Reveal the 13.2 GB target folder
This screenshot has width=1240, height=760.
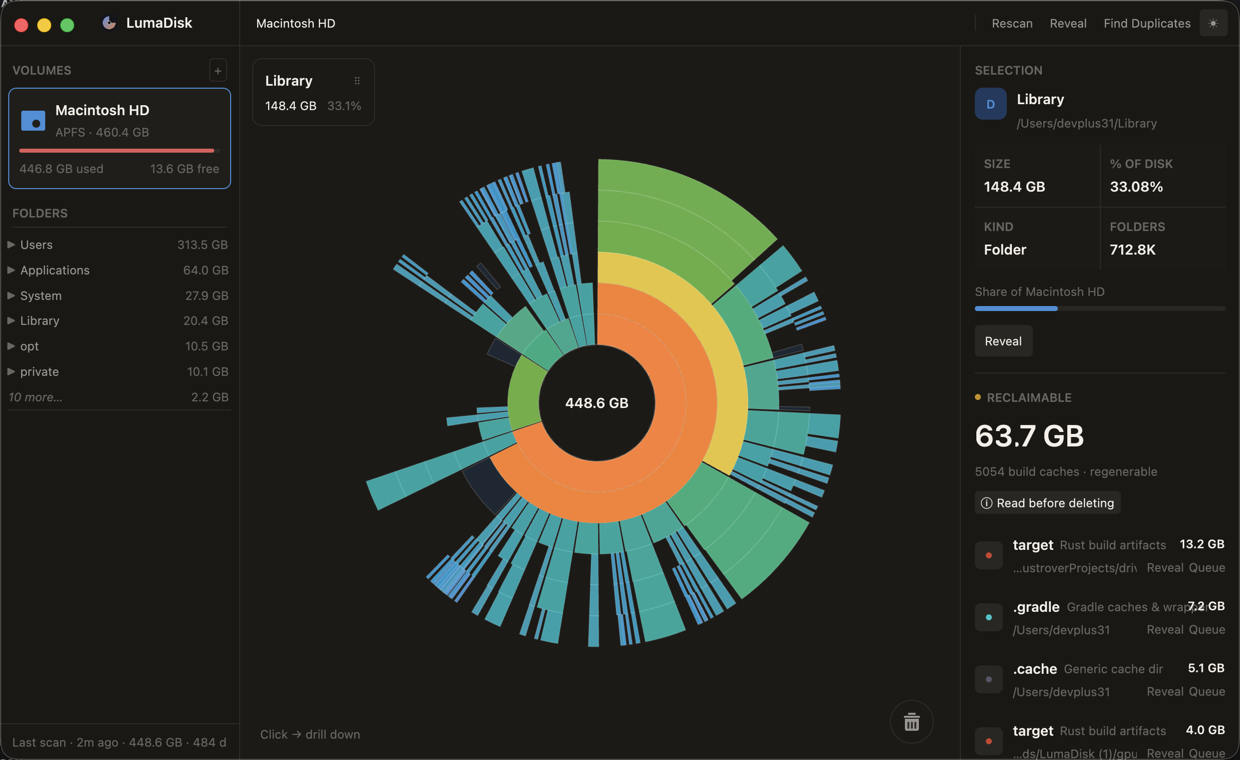[1164, 568]
